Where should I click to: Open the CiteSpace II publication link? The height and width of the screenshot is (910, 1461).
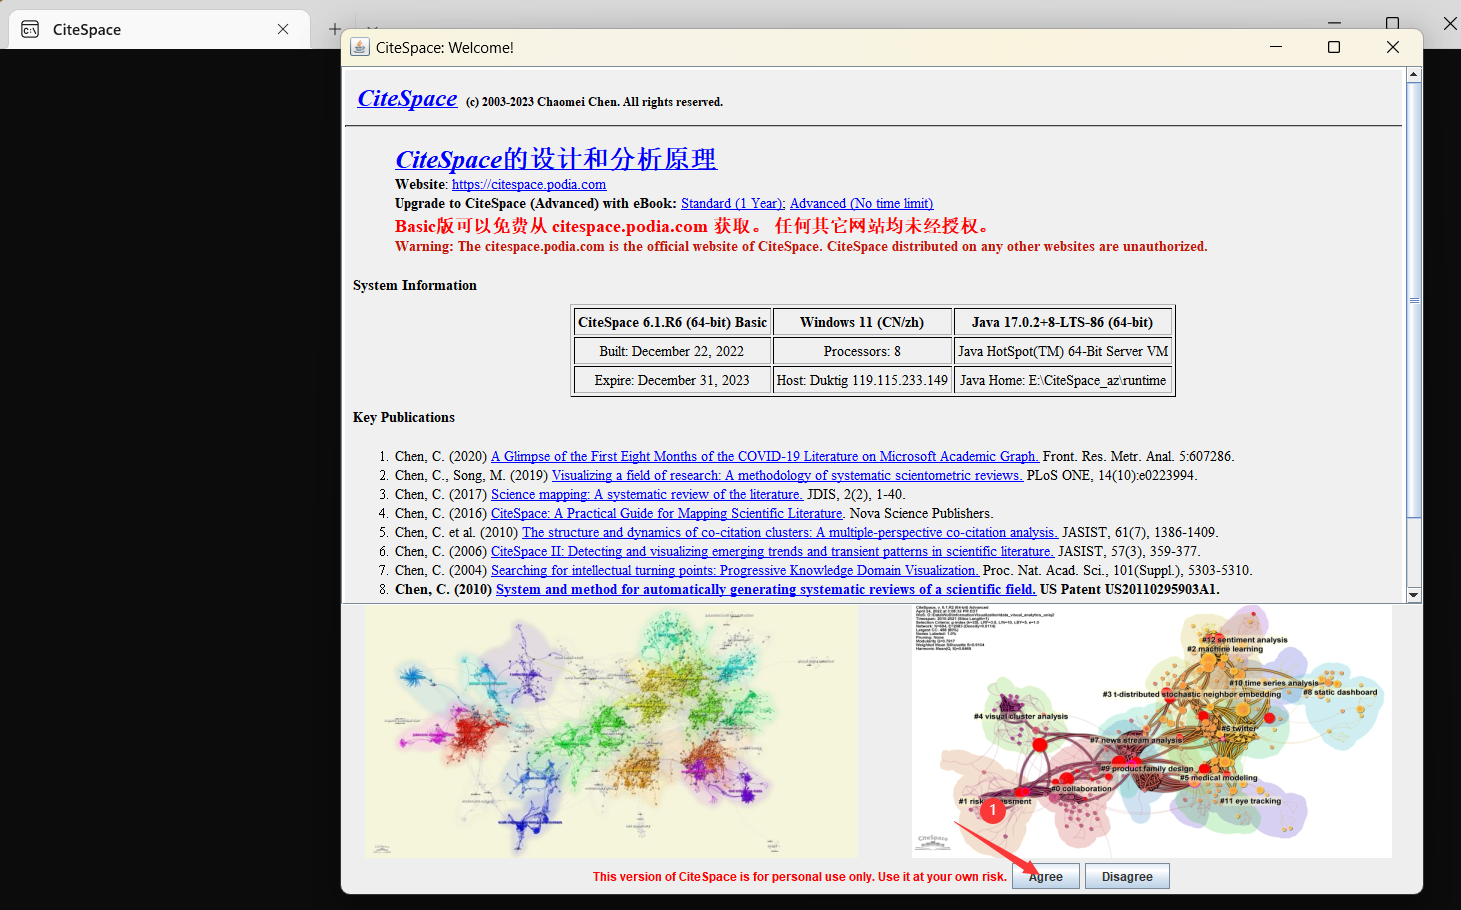coord(773,551)
